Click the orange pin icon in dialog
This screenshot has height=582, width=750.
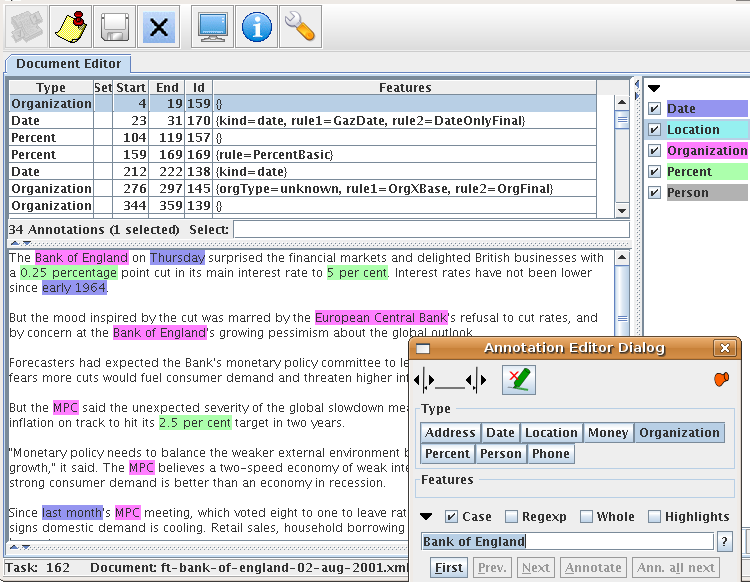coord(721,379)
